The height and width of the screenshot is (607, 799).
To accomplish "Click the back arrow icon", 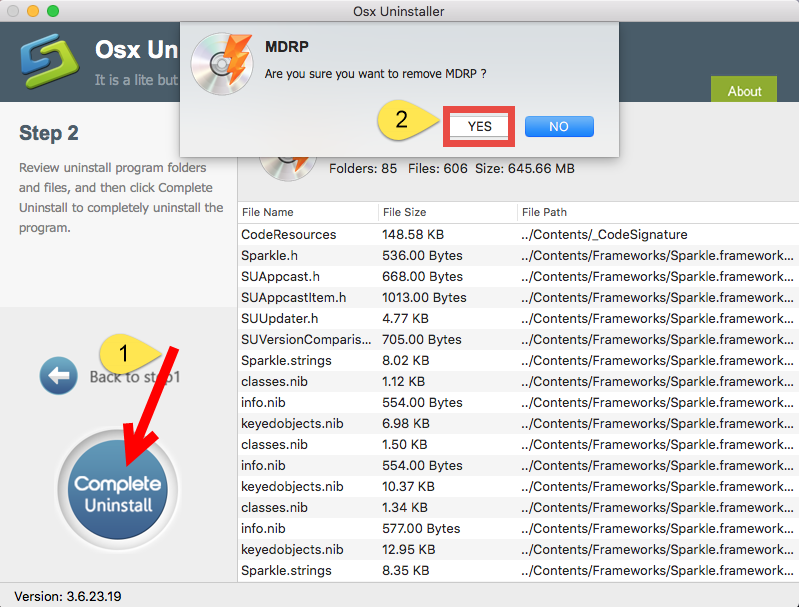I will coord(59,376).
